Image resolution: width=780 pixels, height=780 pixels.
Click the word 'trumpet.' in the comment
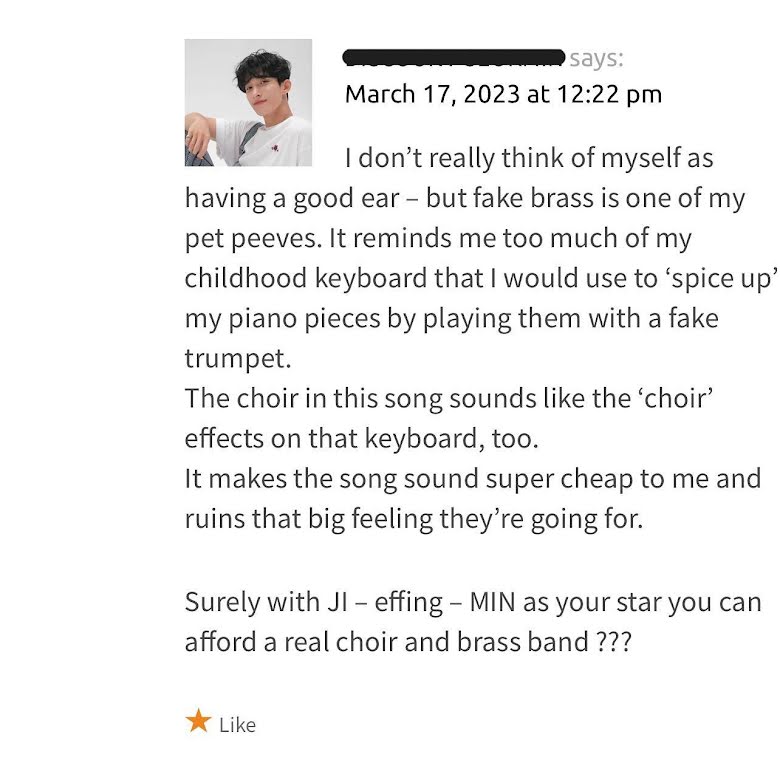point(237,358)
